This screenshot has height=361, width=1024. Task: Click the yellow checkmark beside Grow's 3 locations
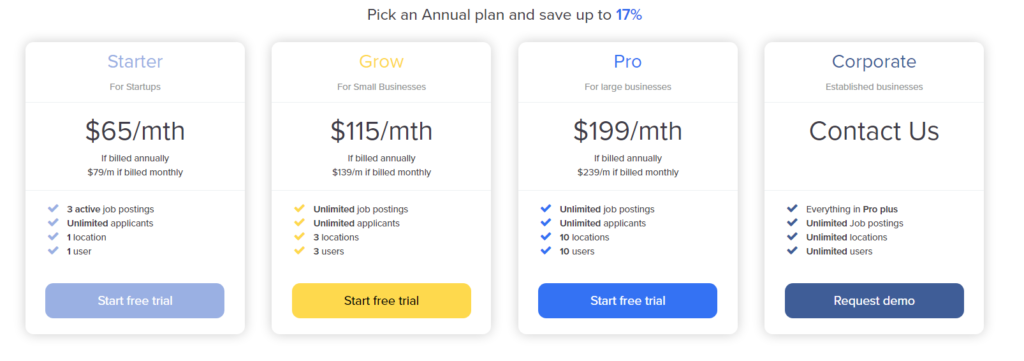tap(300, 236)
